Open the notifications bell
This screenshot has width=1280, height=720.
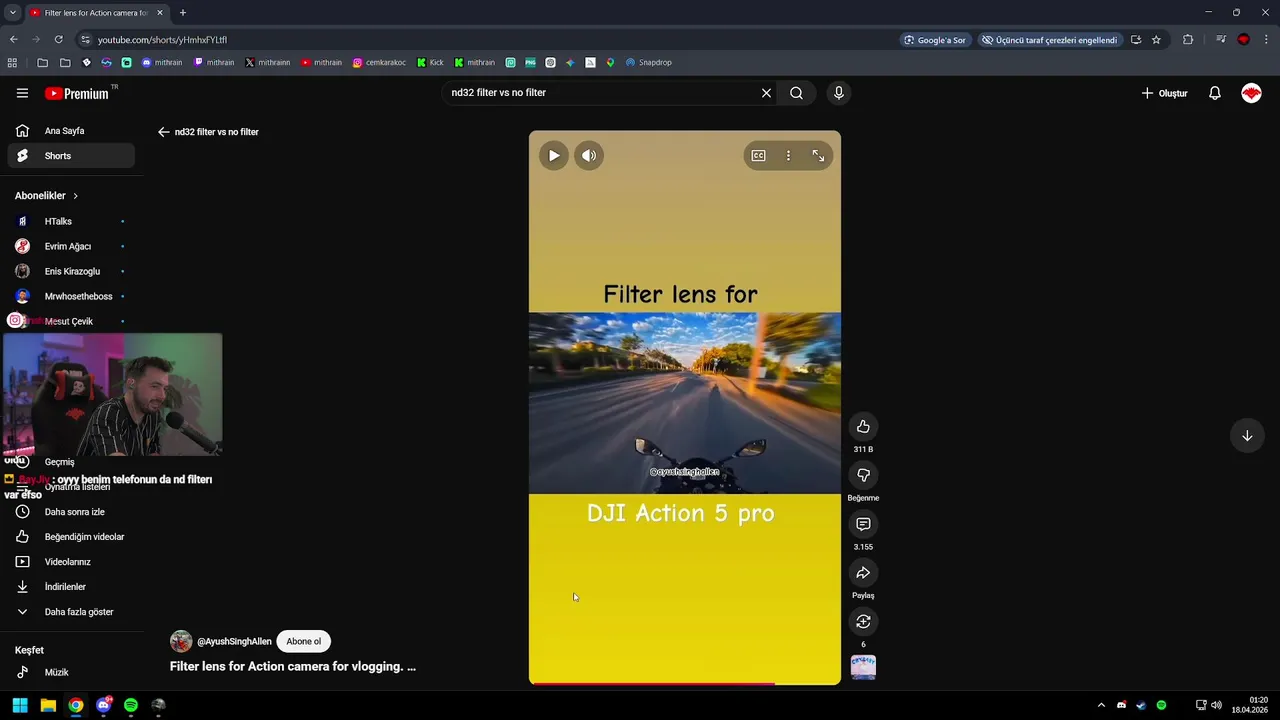coord(1214,93)
